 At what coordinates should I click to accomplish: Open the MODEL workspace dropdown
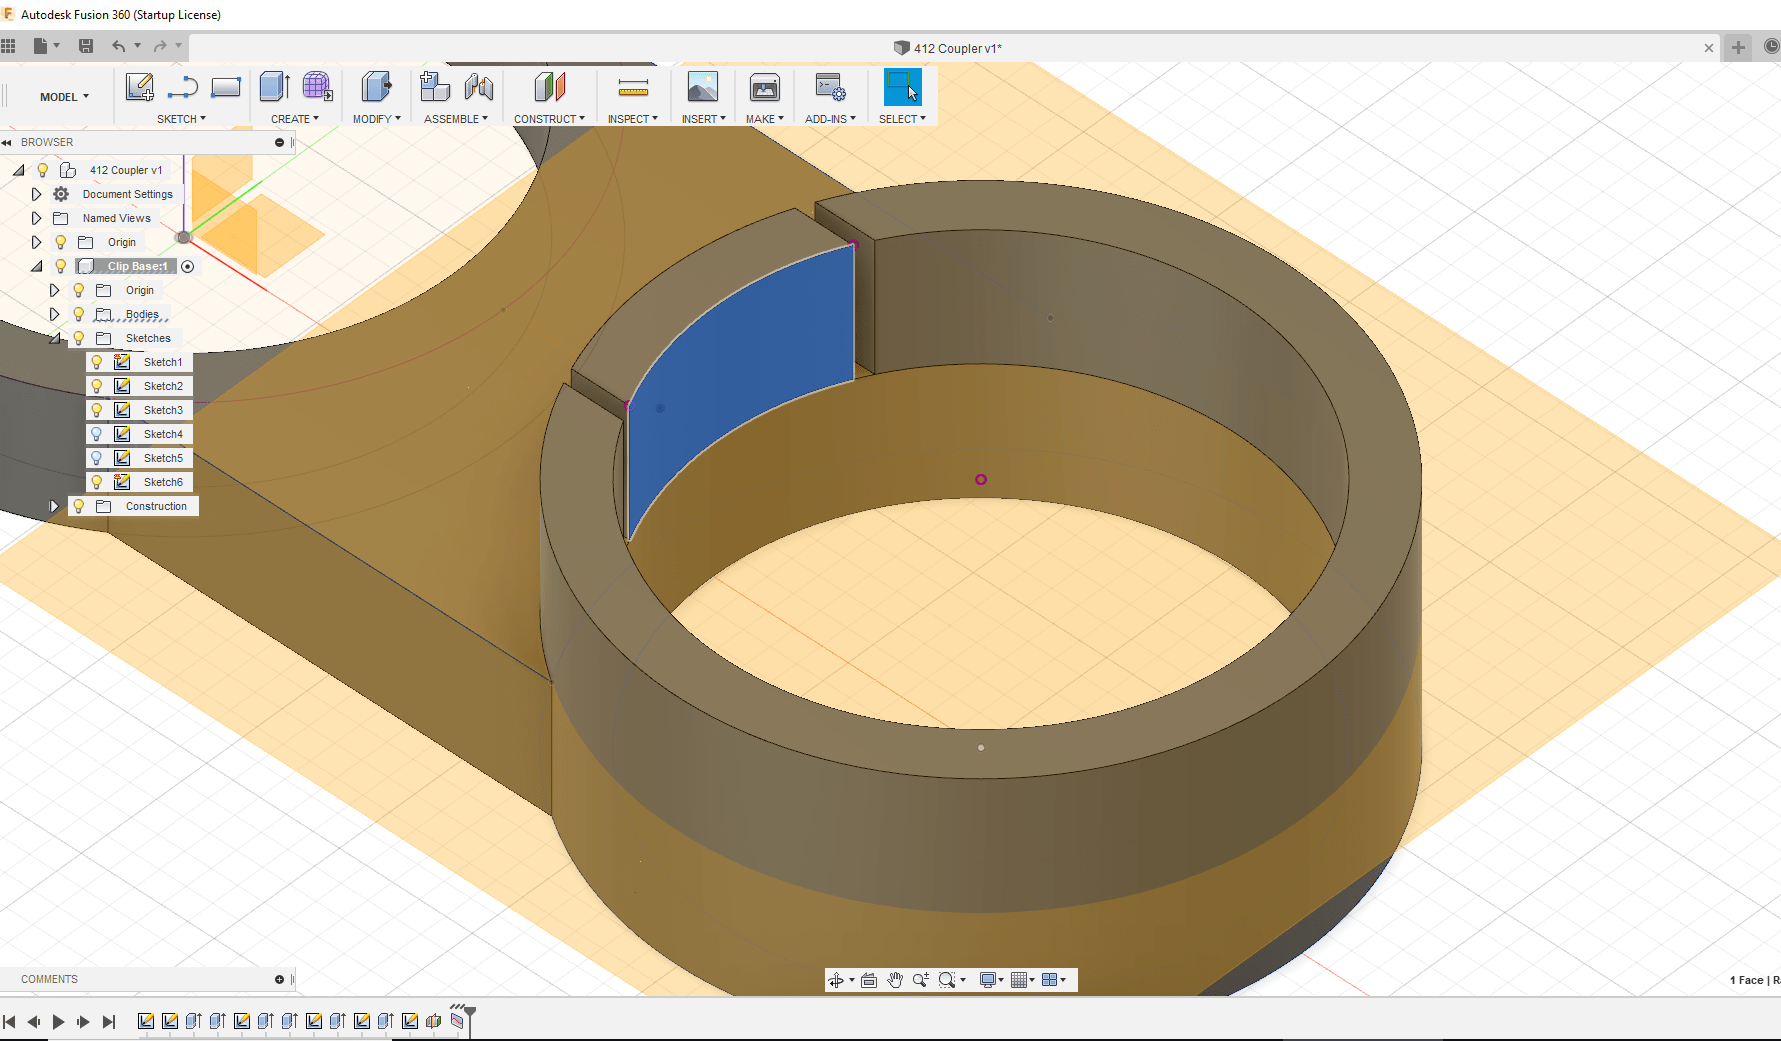(64, 97)
